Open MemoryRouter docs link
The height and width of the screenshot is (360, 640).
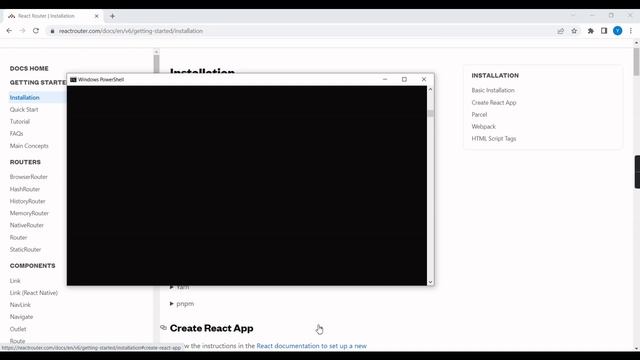coord(29,213)
